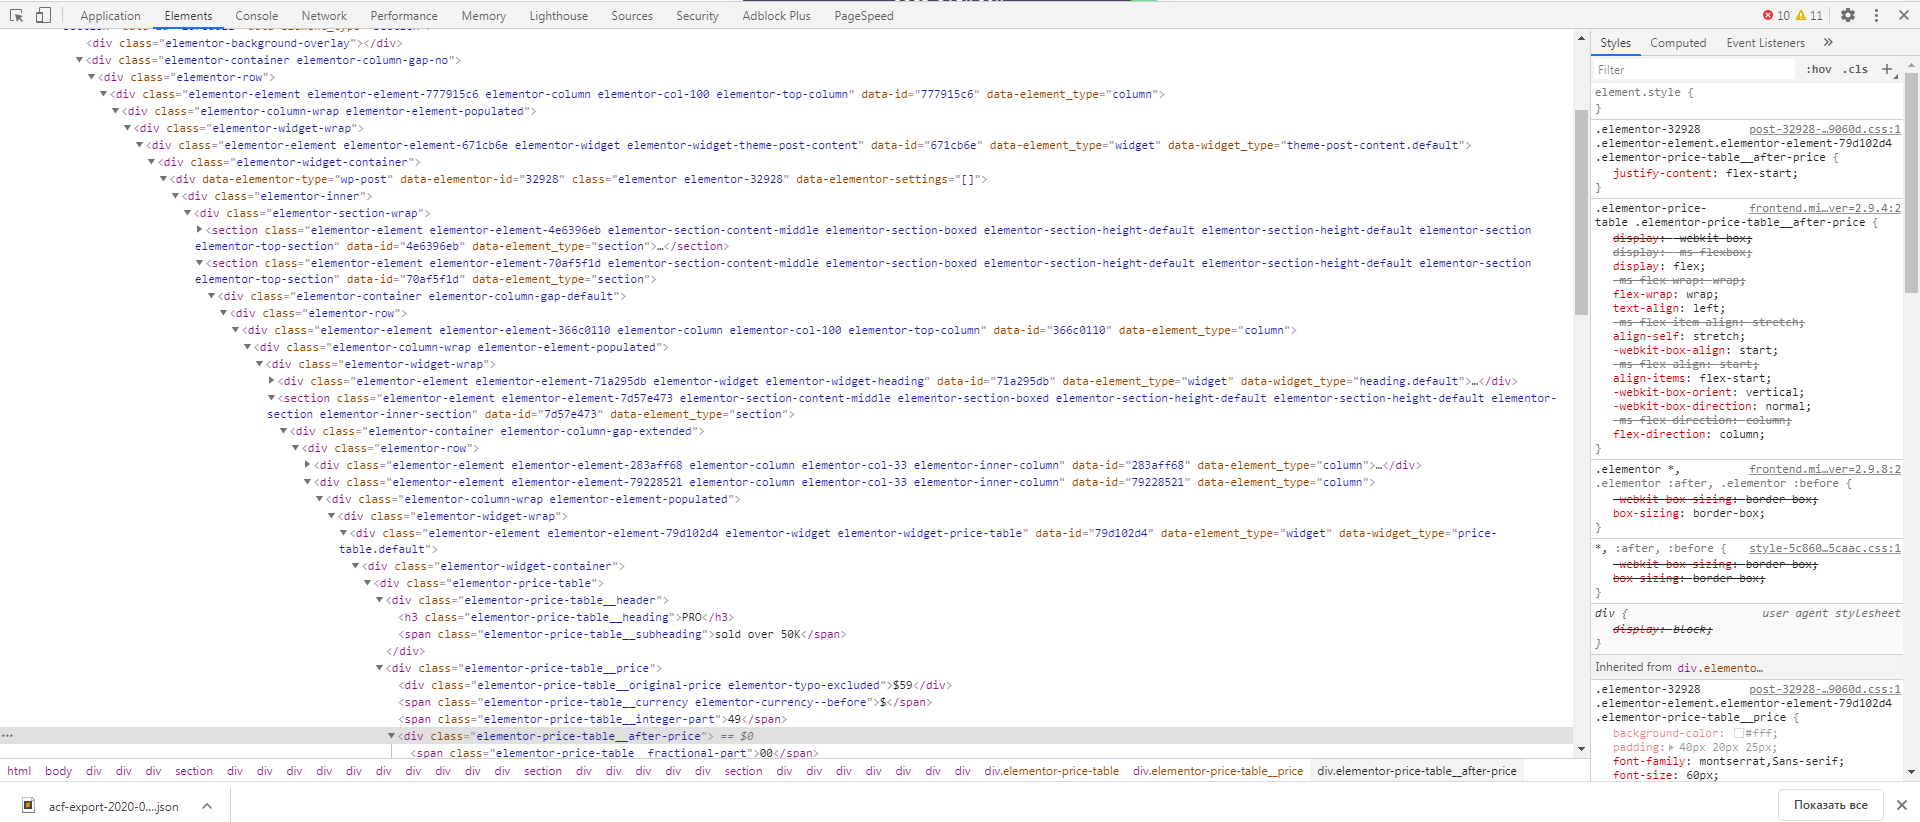Open DevTools settings gear
The height and width of the screenshot is (822, 1920).
point(1848,15)
